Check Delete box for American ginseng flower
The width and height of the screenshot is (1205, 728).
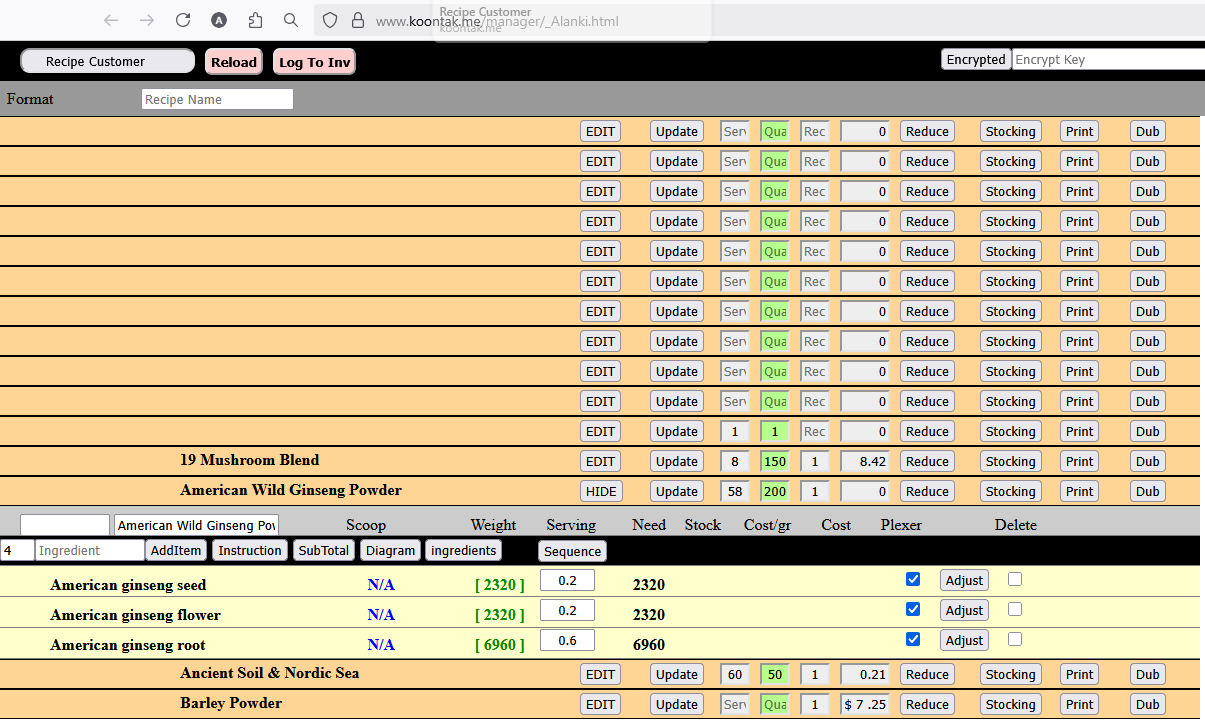click(x=1015, y=609)
